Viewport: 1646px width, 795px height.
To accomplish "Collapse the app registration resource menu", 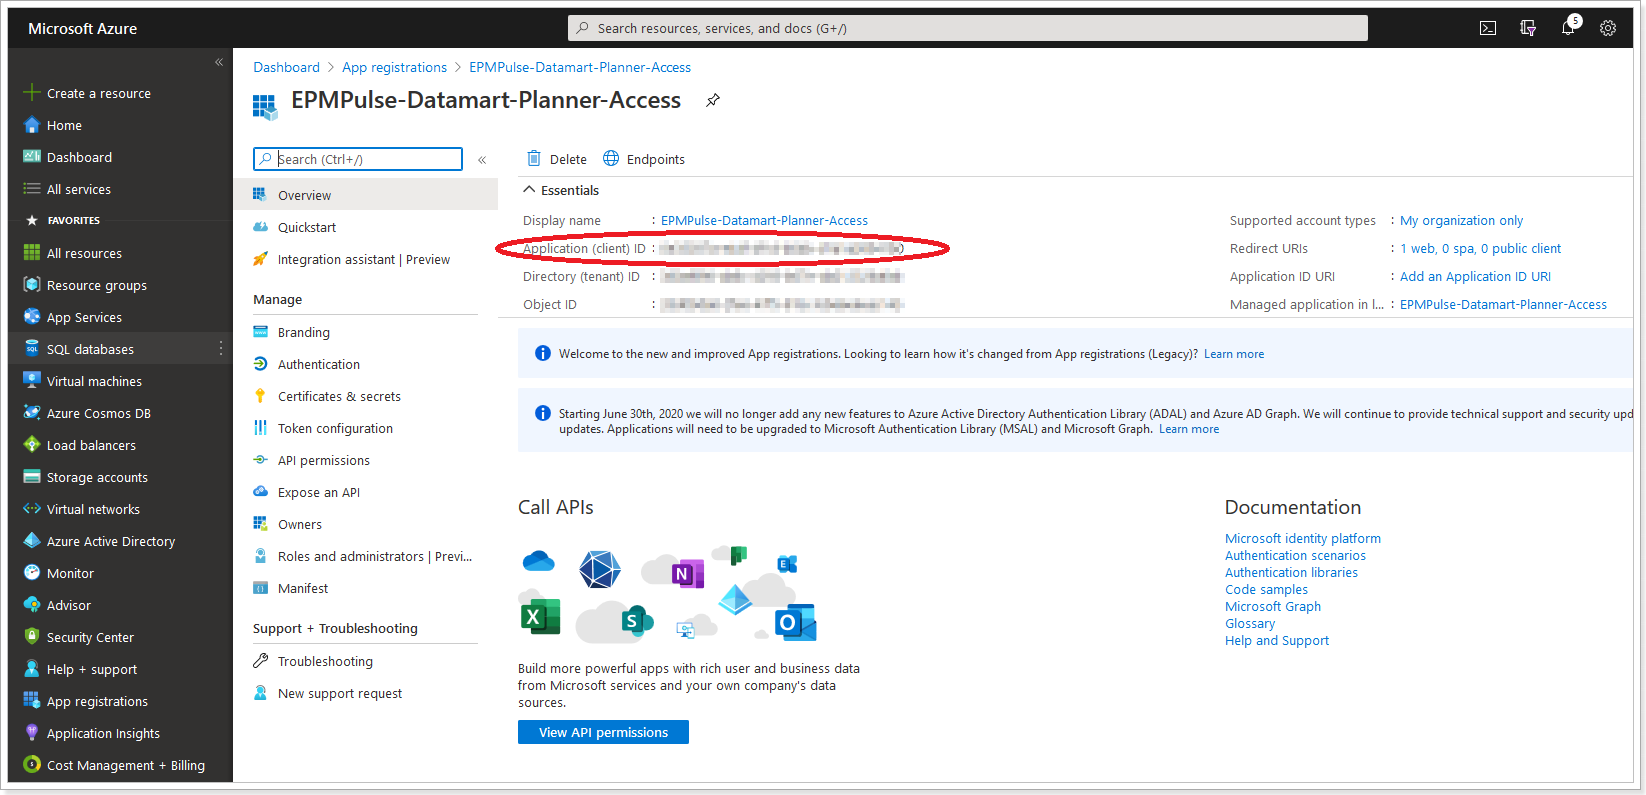I will 482,160.
